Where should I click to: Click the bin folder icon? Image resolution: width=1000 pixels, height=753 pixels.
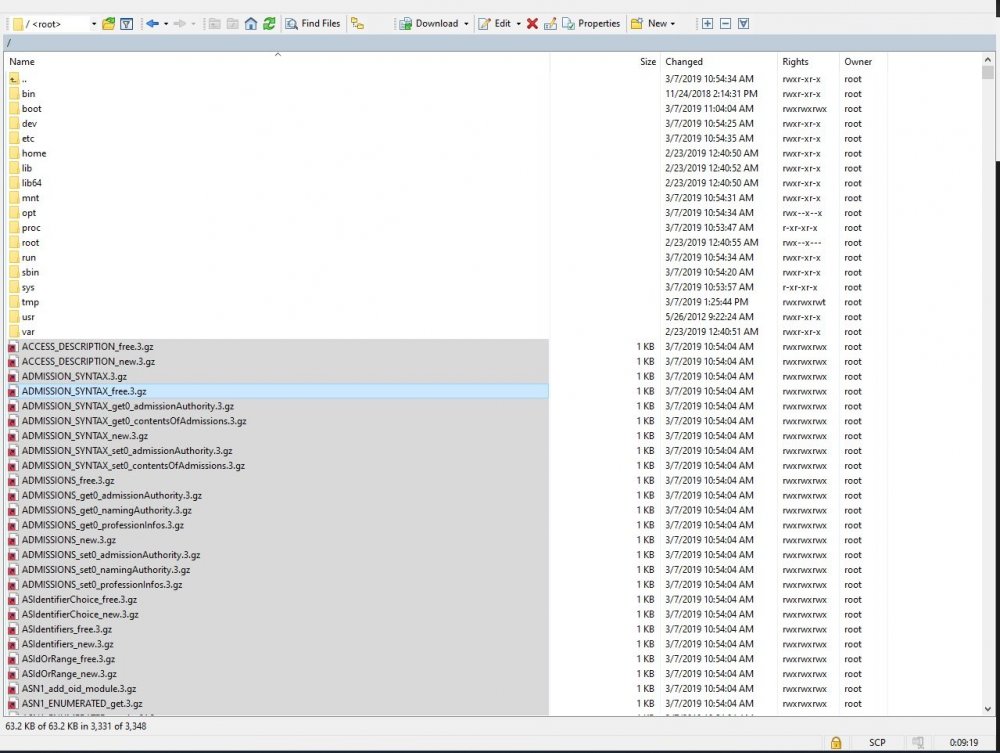point(14,94)
